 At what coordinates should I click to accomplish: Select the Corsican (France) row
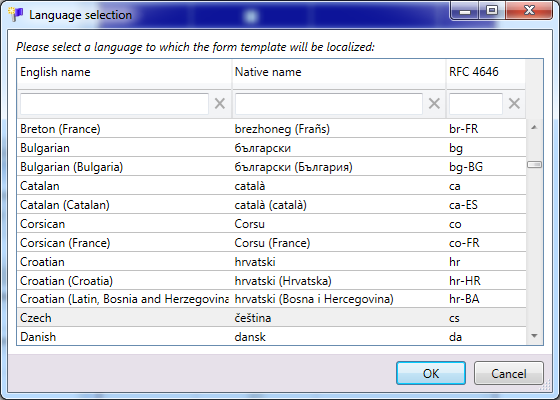[271, 242]
